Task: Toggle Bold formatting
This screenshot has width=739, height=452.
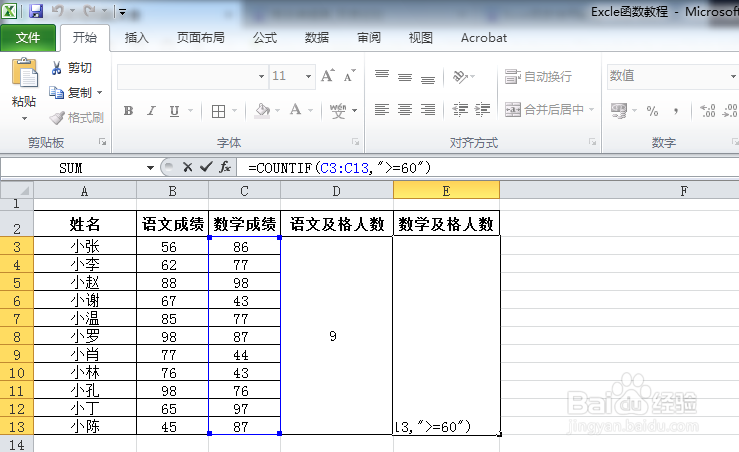Action: pyautogui.click(x=128, y=111)
